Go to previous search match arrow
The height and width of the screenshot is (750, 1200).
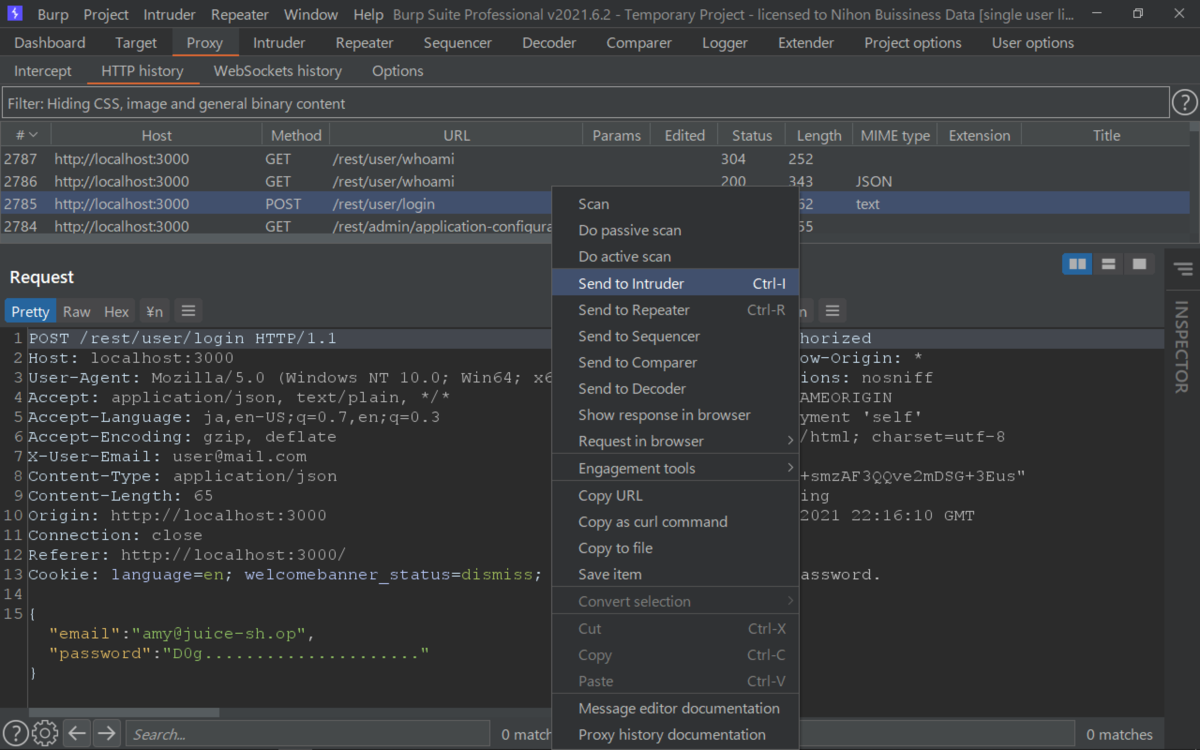[77, 733]
